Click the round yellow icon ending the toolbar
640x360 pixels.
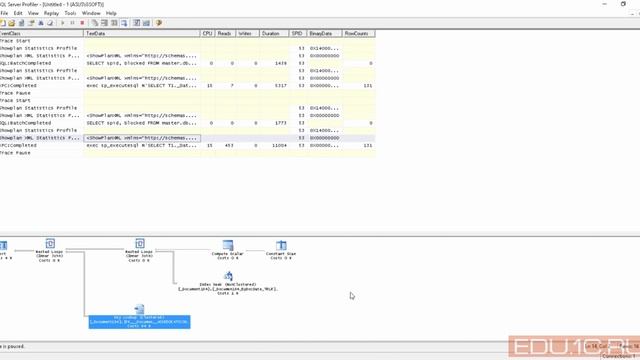pyautogui.click(x=159, y=23)
